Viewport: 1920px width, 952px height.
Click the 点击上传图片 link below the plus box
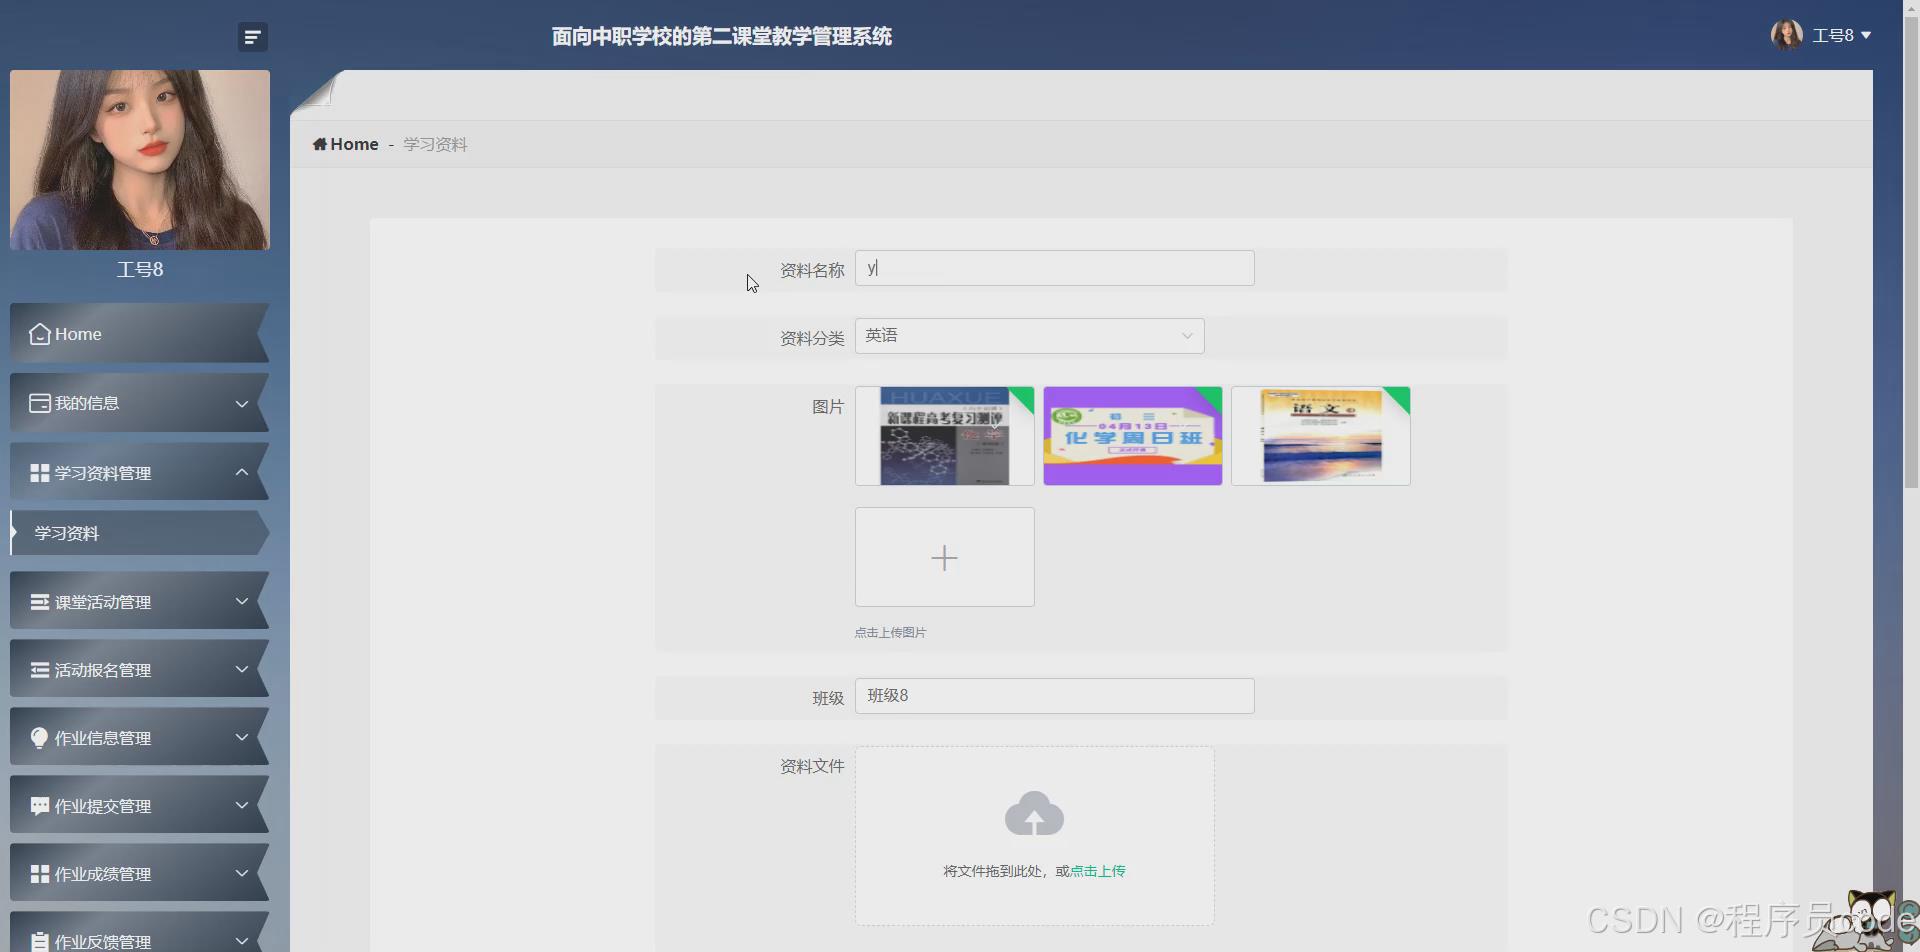click(890, 632)
